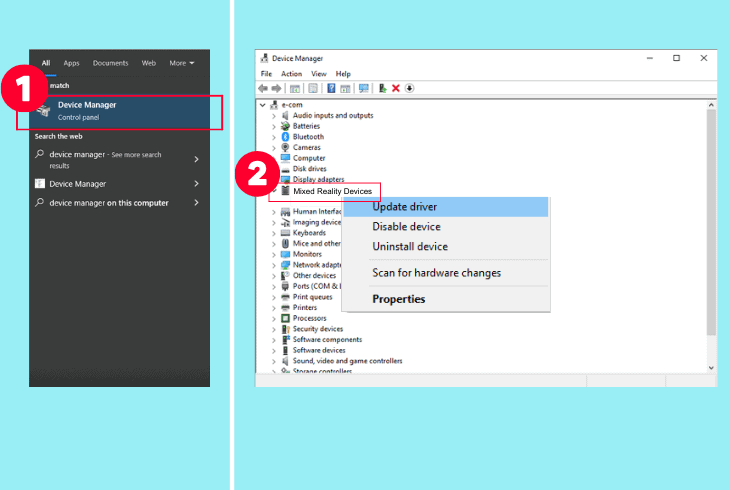Click the Bluetooth device category icon
Screen dimensions: 730x490
285,136
